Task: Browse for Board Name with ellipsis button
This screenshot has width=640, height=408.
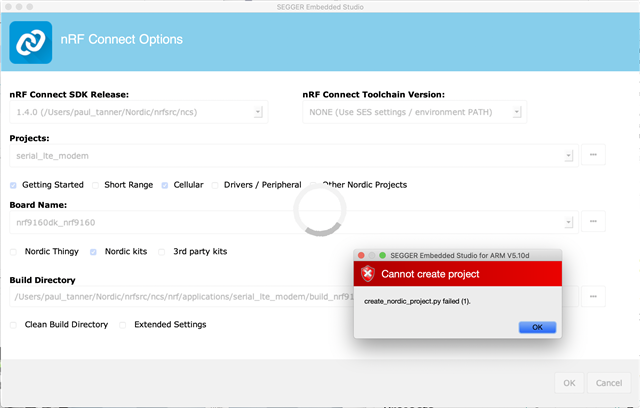Action: coord(593,221)
